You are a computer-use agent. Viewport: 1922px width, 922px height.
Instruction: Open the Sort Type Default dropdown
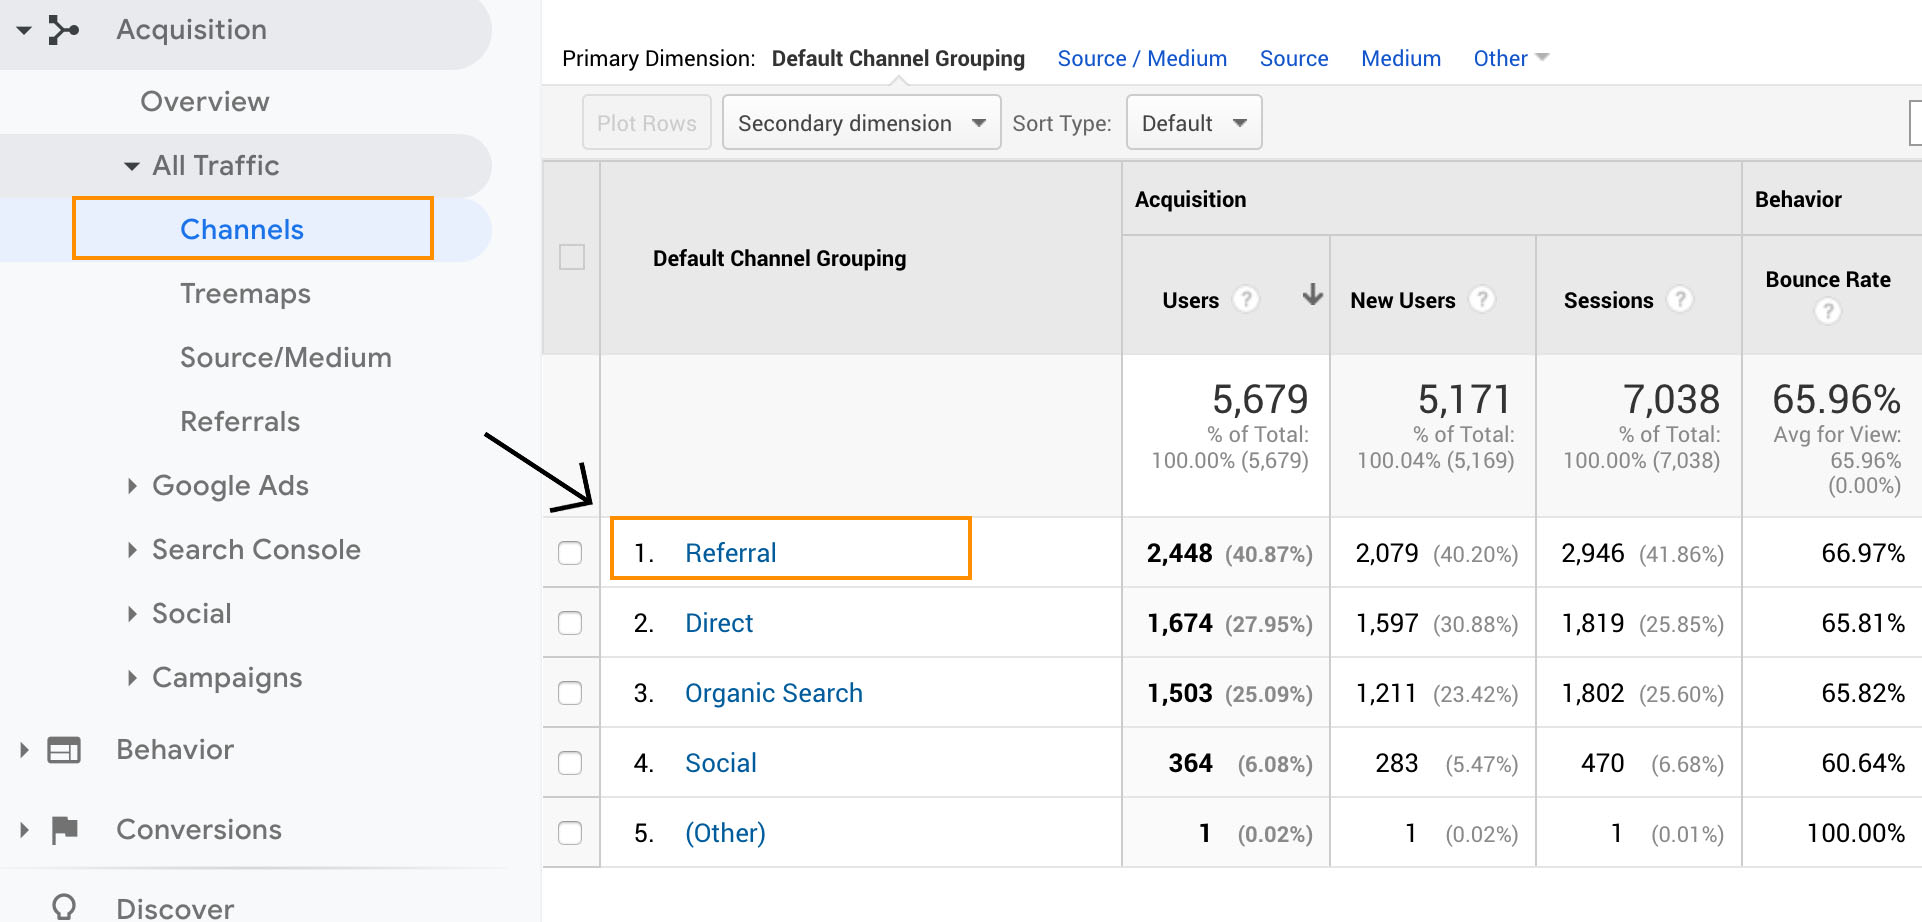coord(1193,123)
